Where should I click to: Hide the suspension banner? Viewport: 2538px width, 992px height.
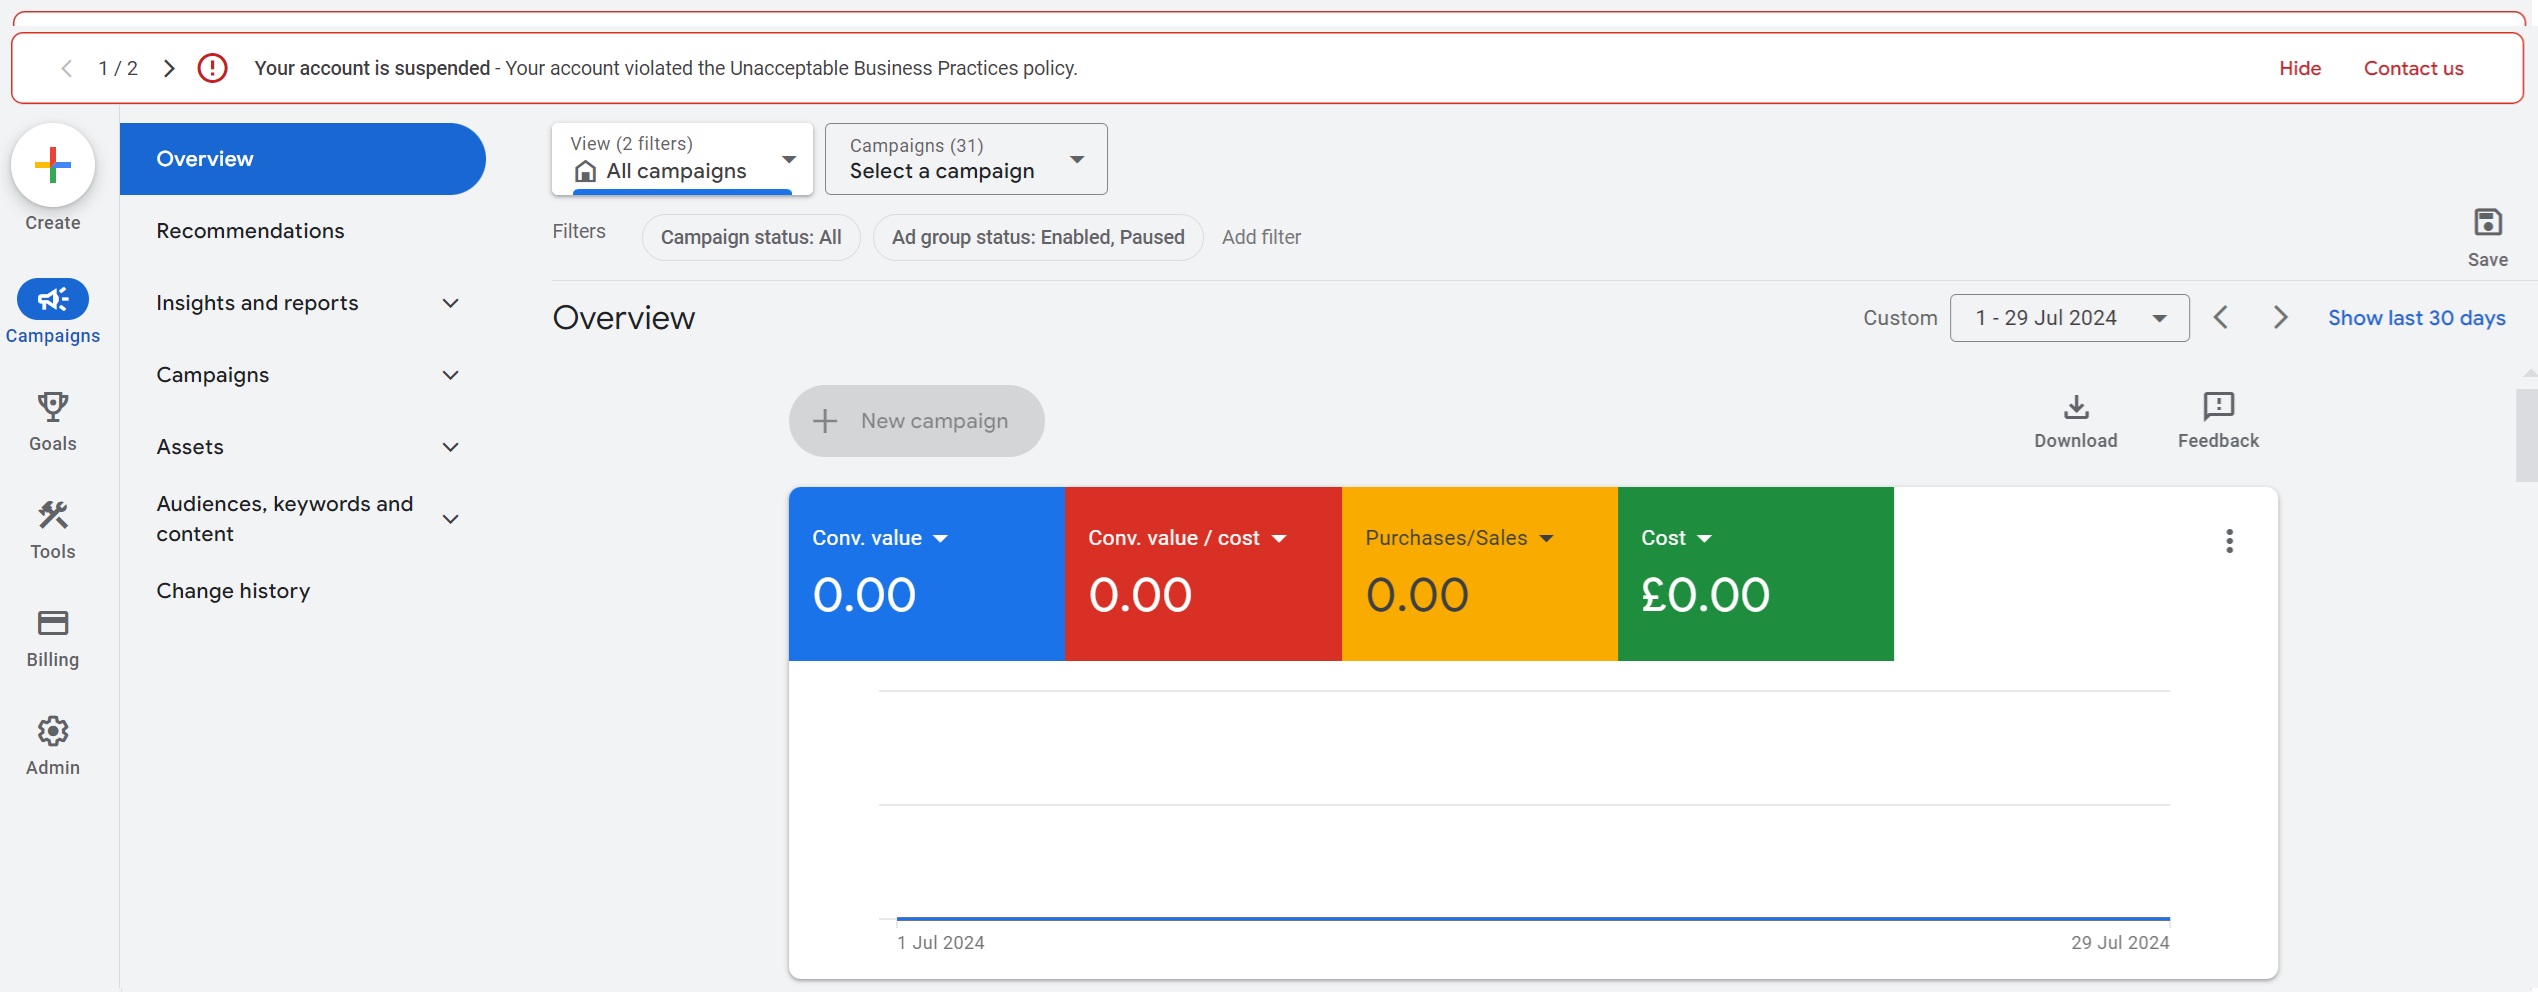pyautogui.click(x=2300, y=68)
